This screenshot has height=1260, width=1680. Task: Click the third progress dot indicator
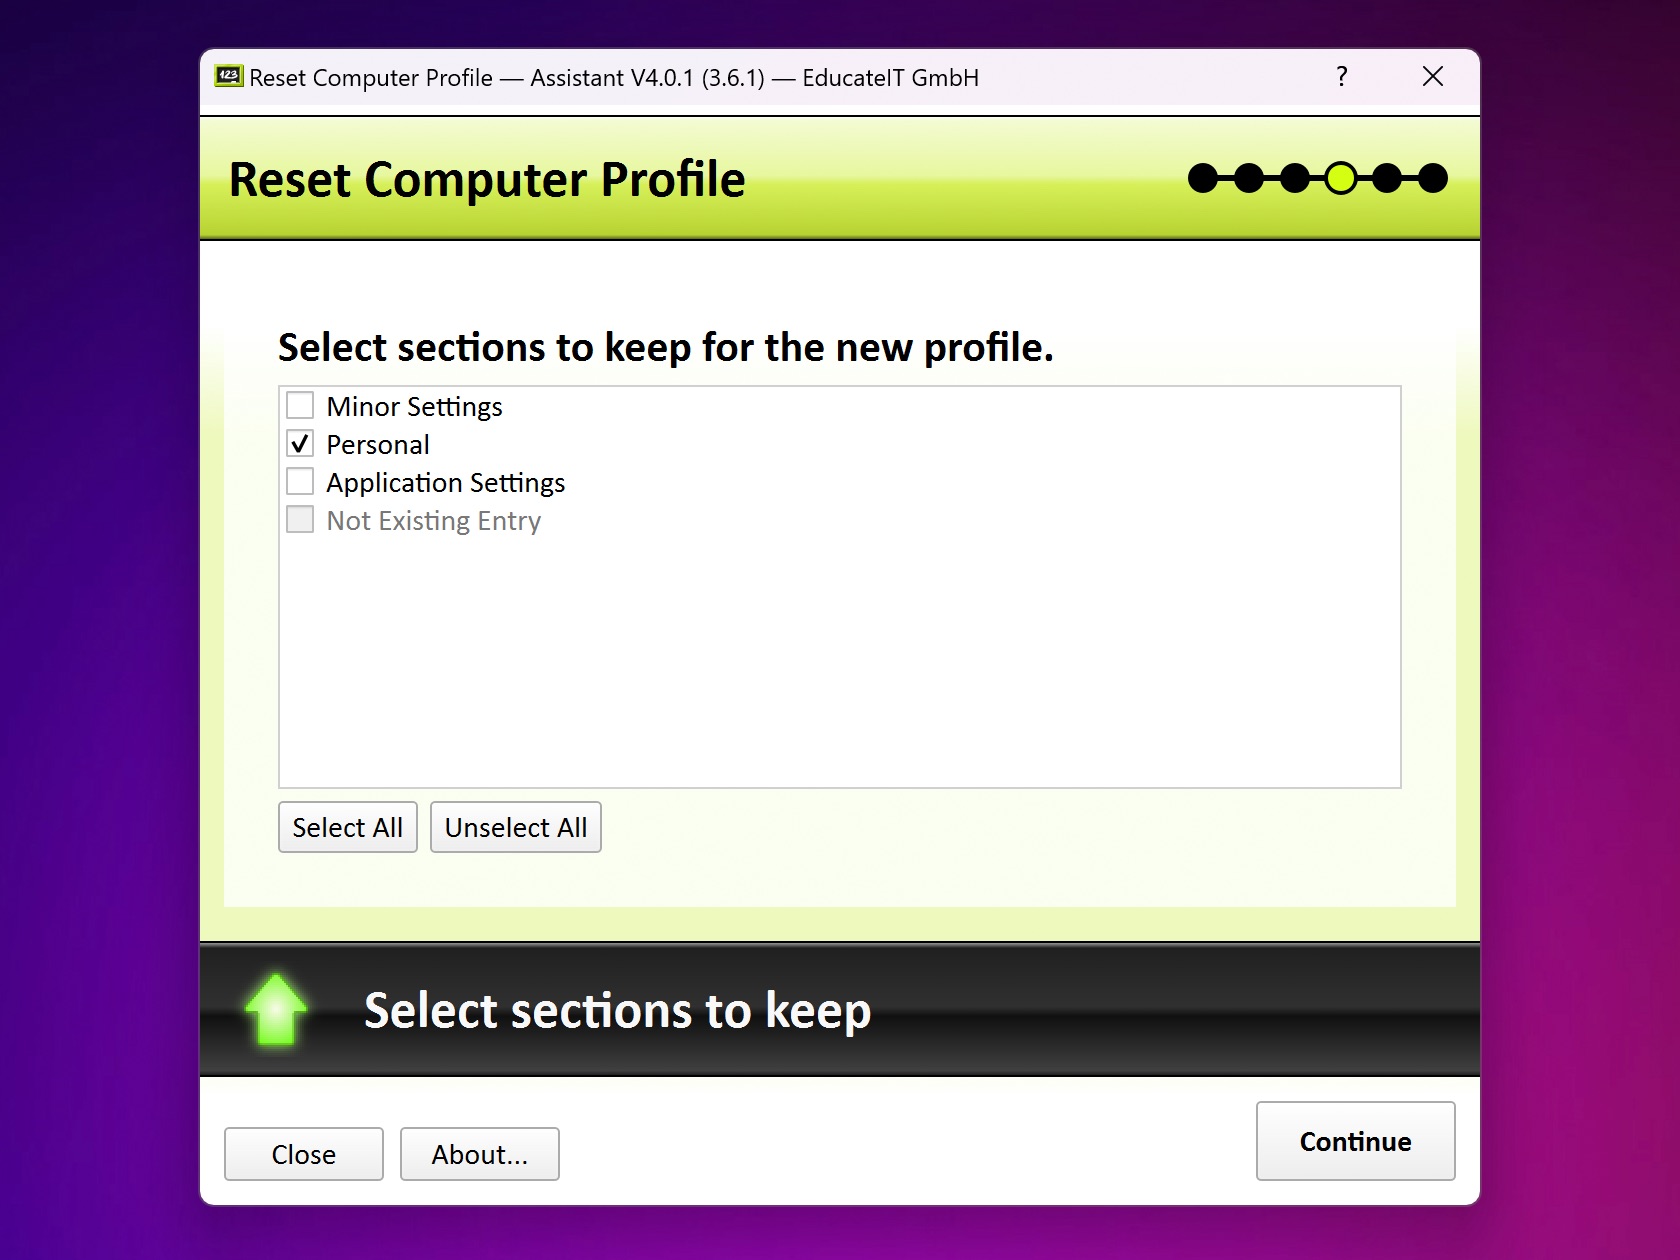1295,177
